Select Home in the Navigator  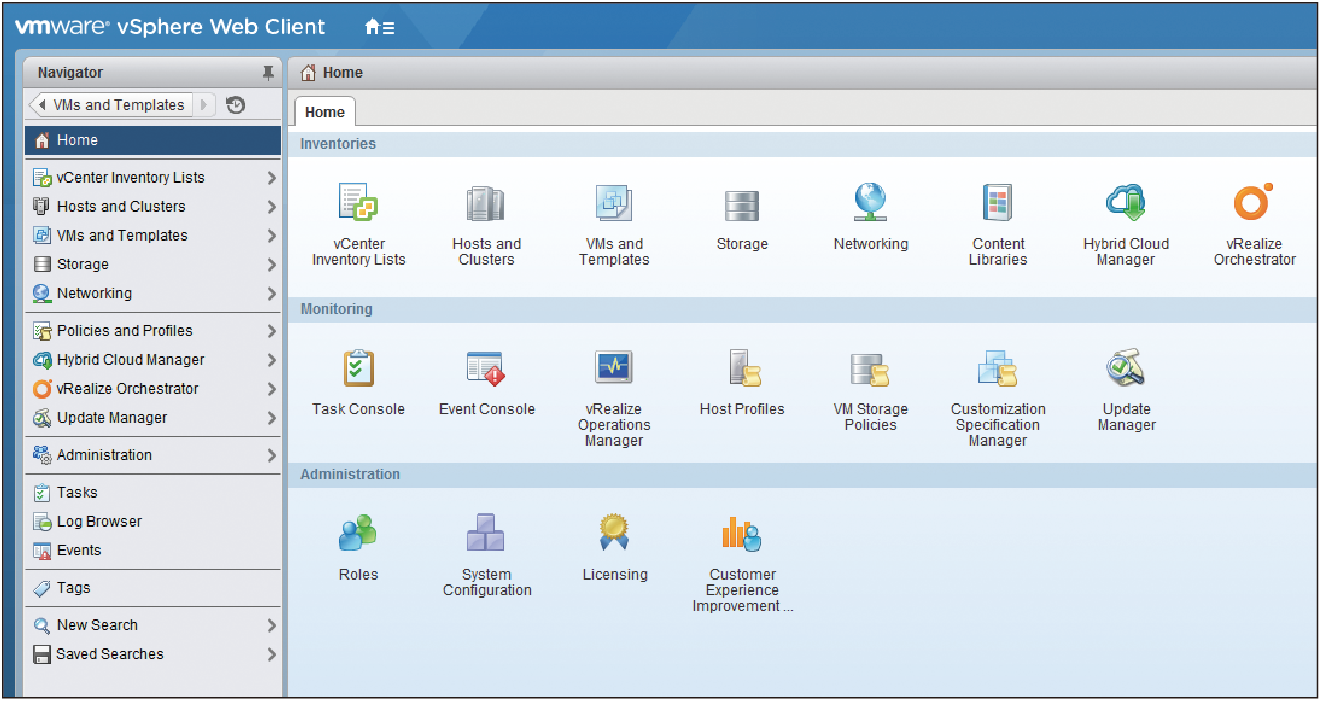tap(152, 140)
